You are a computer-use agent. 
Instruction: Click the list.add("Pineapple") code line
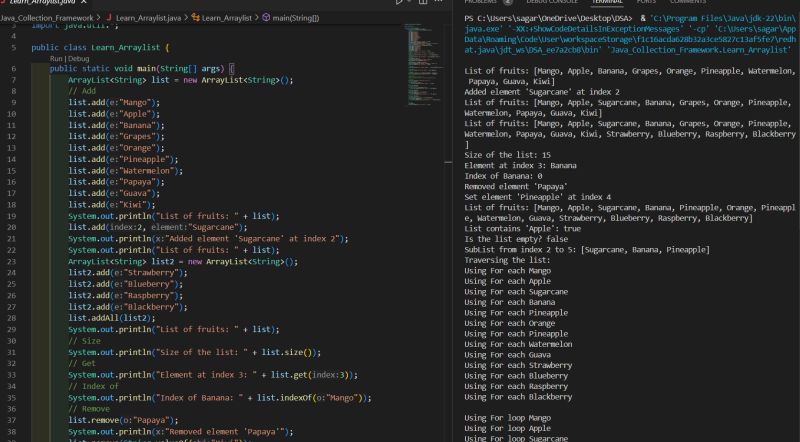[123, 159]
